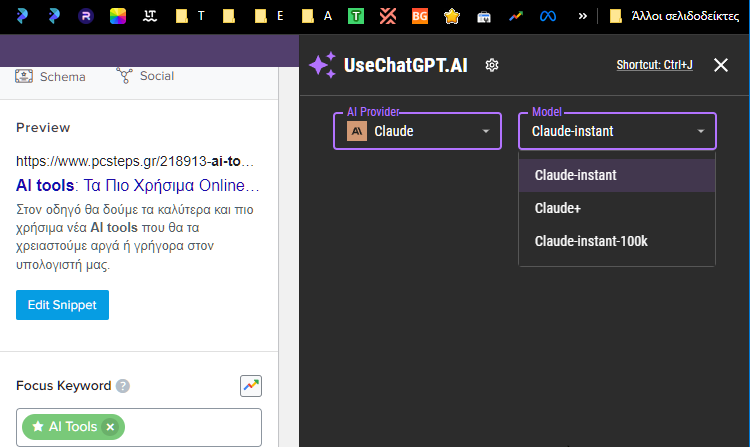
Task: Open the rainbow color square bookmark
Action: [118, 16]
